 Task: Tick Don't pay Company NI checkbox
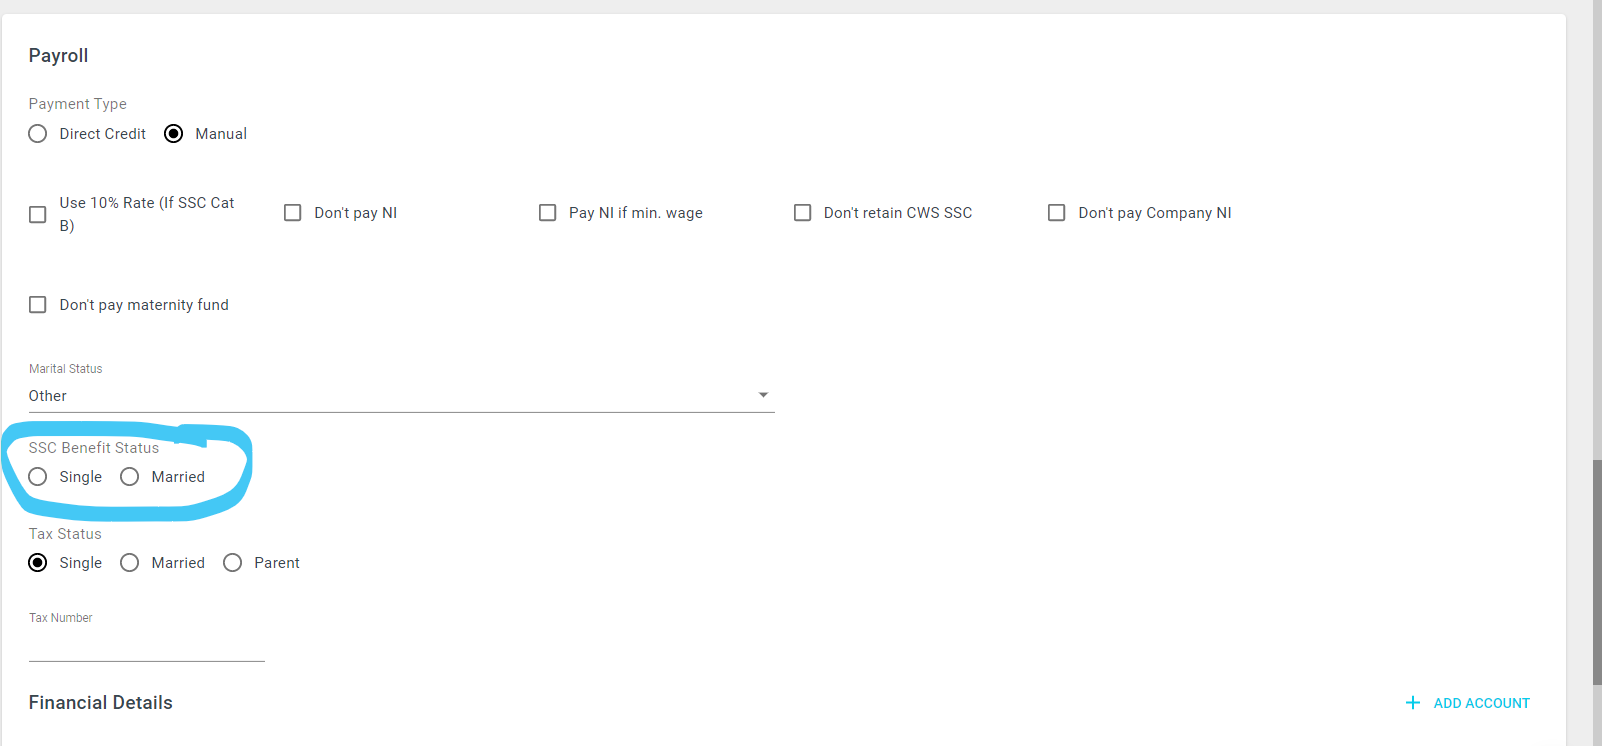(1056, 213)
